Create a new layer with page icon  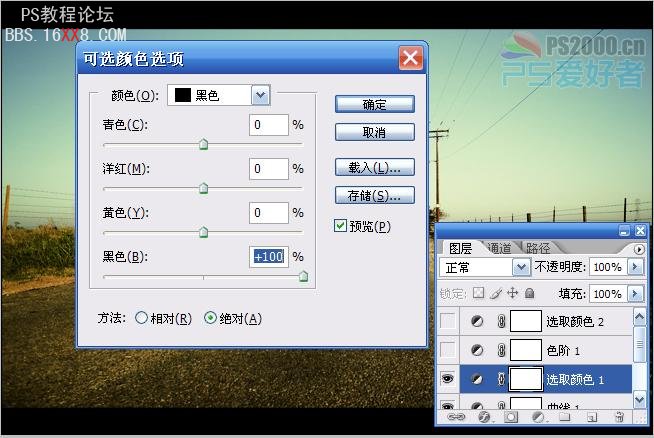[592, 416]
